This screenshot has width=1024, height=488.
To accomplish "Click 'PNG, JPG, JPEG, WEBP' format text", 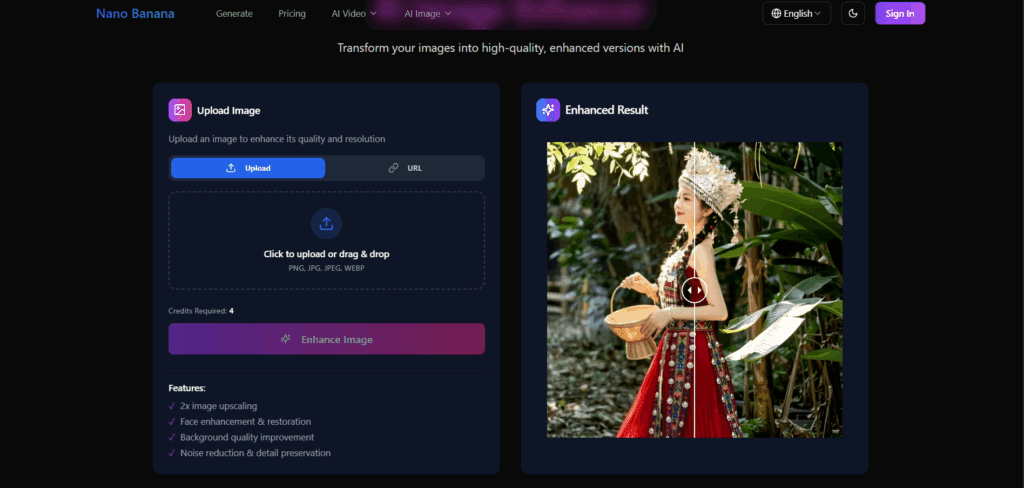I will pyautogui.click(x=327, y=268).
